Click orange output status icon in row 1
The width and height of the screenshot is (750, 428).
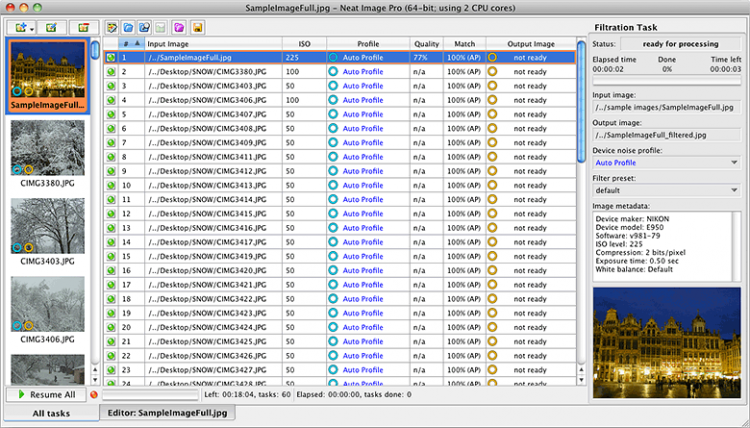492,57
